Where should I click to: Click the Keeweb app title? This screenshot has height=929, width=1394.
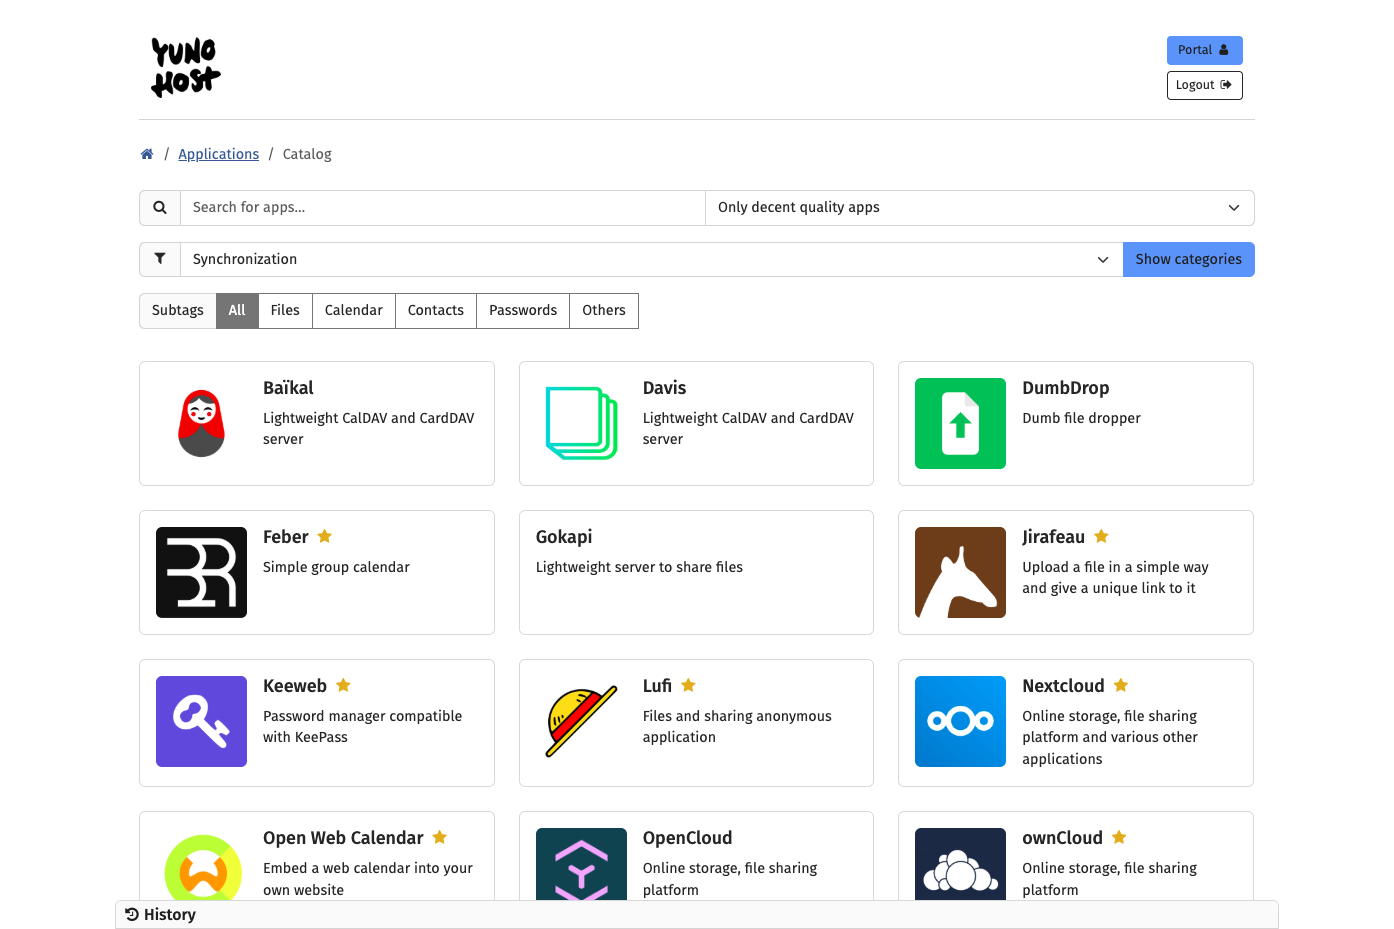[295, 686]
